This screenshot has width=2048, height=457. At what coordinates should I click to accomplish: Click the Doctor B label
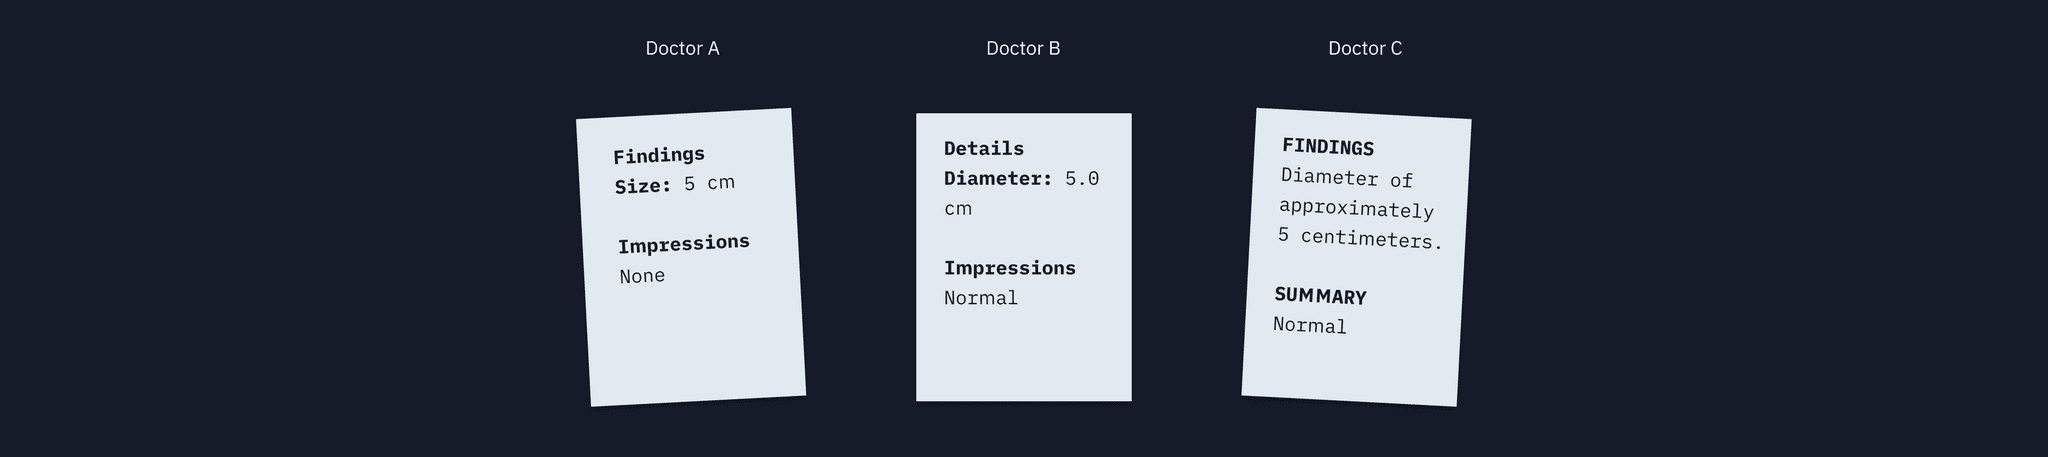pyautogui.click(x=1023, y=48)
